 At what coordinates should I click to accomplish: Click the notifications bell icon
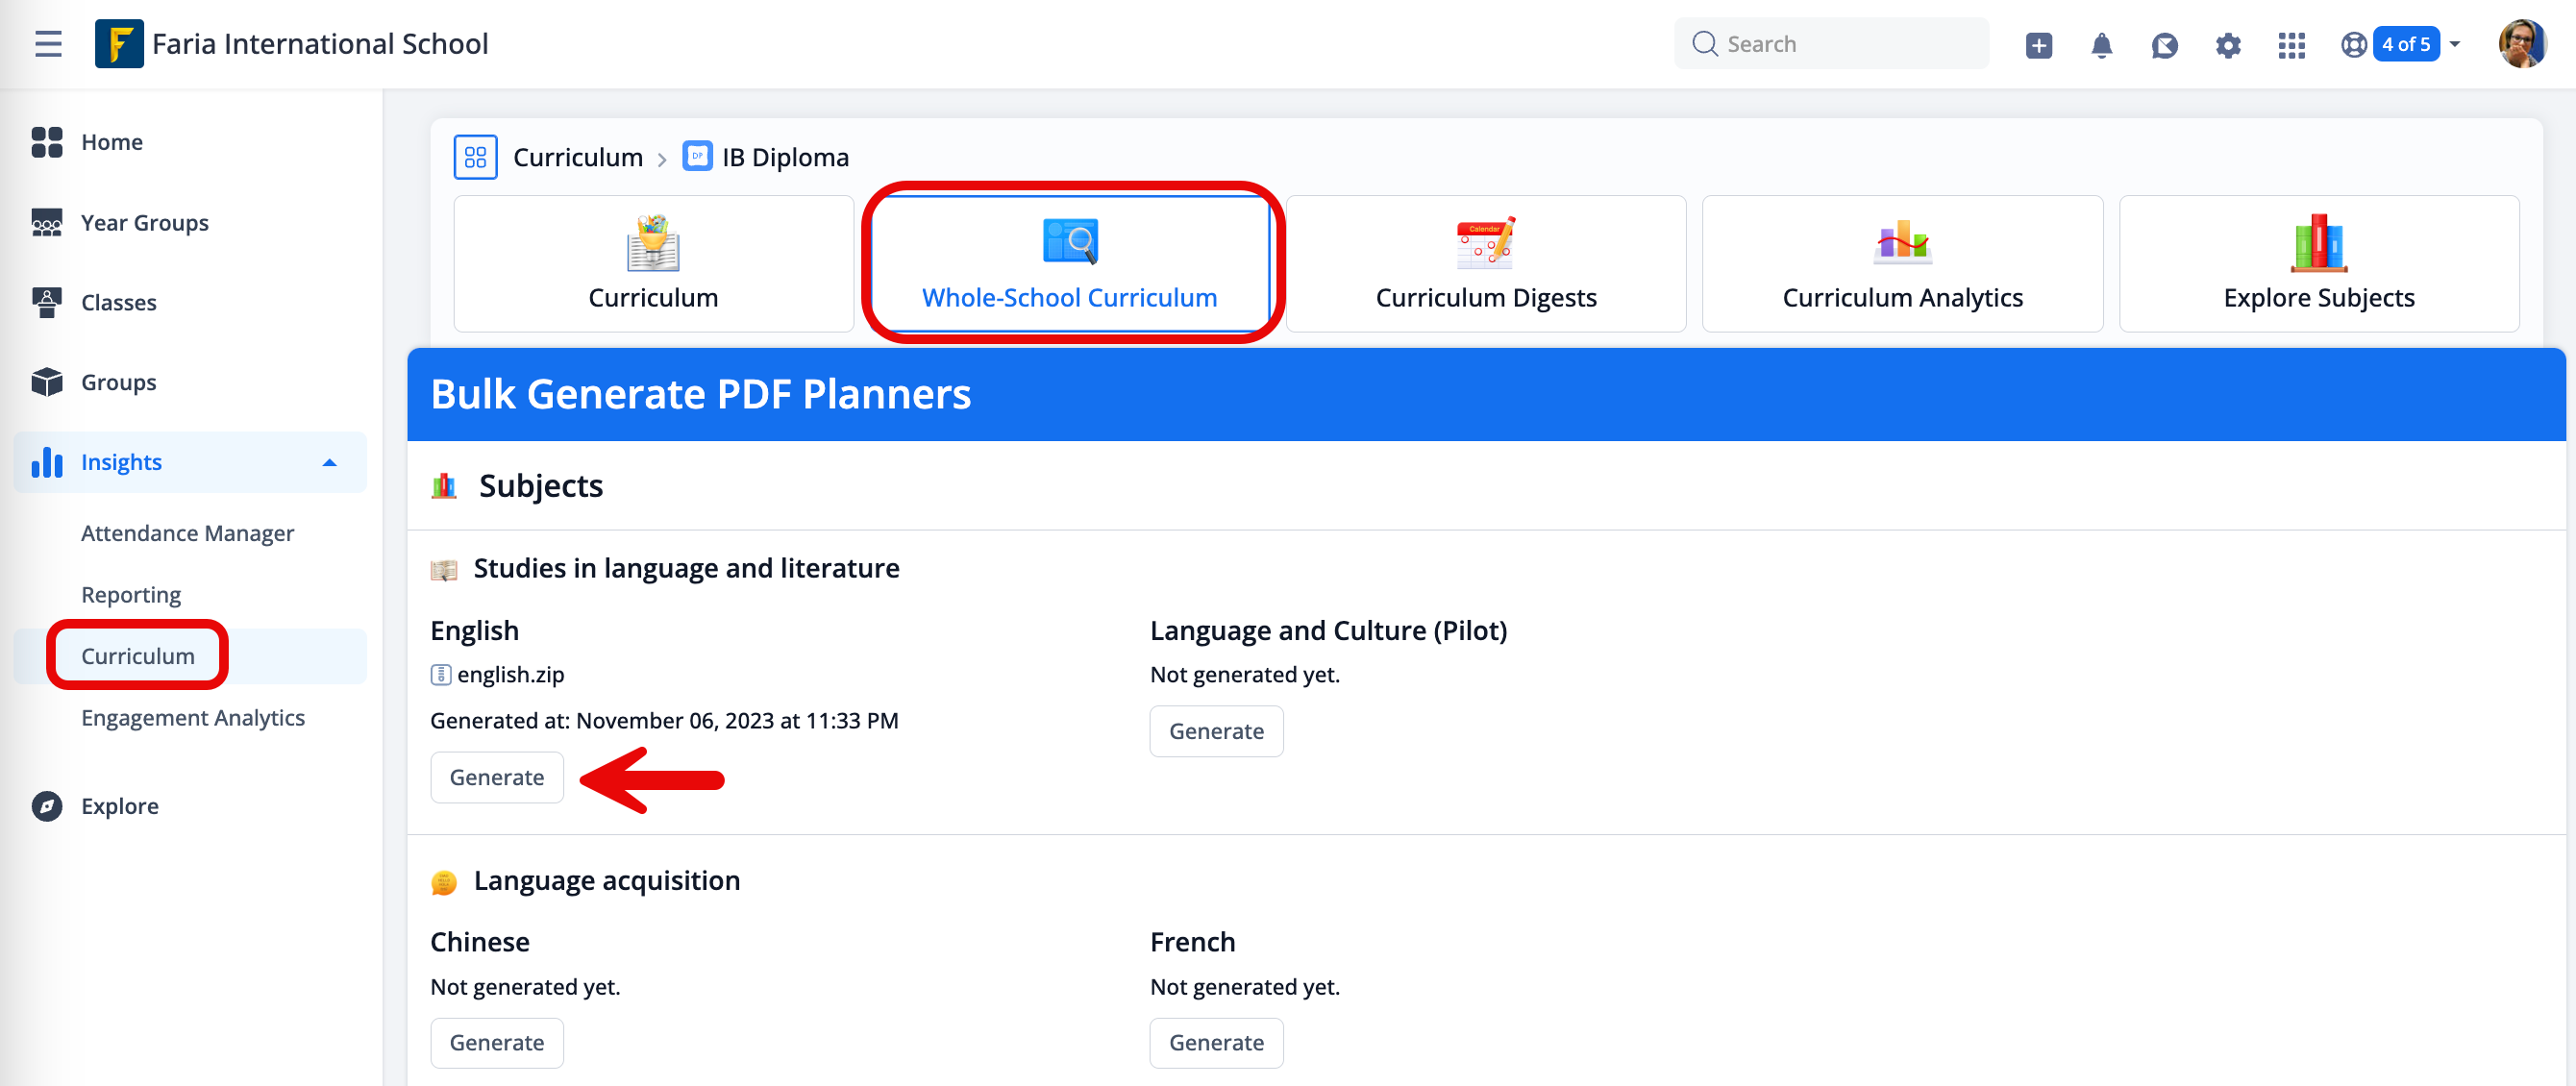click(x=2101, y=45)
